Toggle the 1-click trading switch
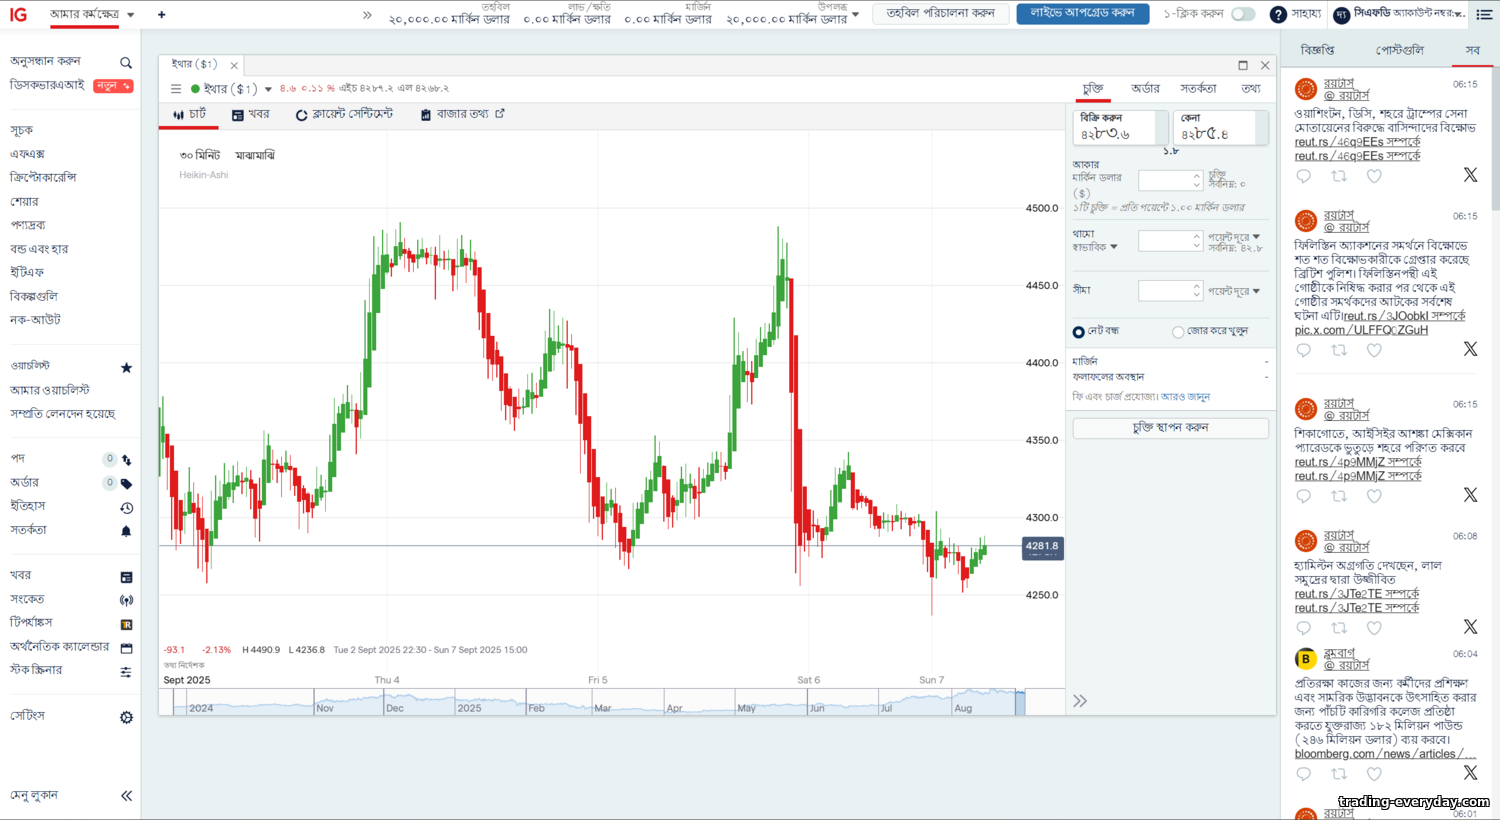 click(x=1243, y=14)
